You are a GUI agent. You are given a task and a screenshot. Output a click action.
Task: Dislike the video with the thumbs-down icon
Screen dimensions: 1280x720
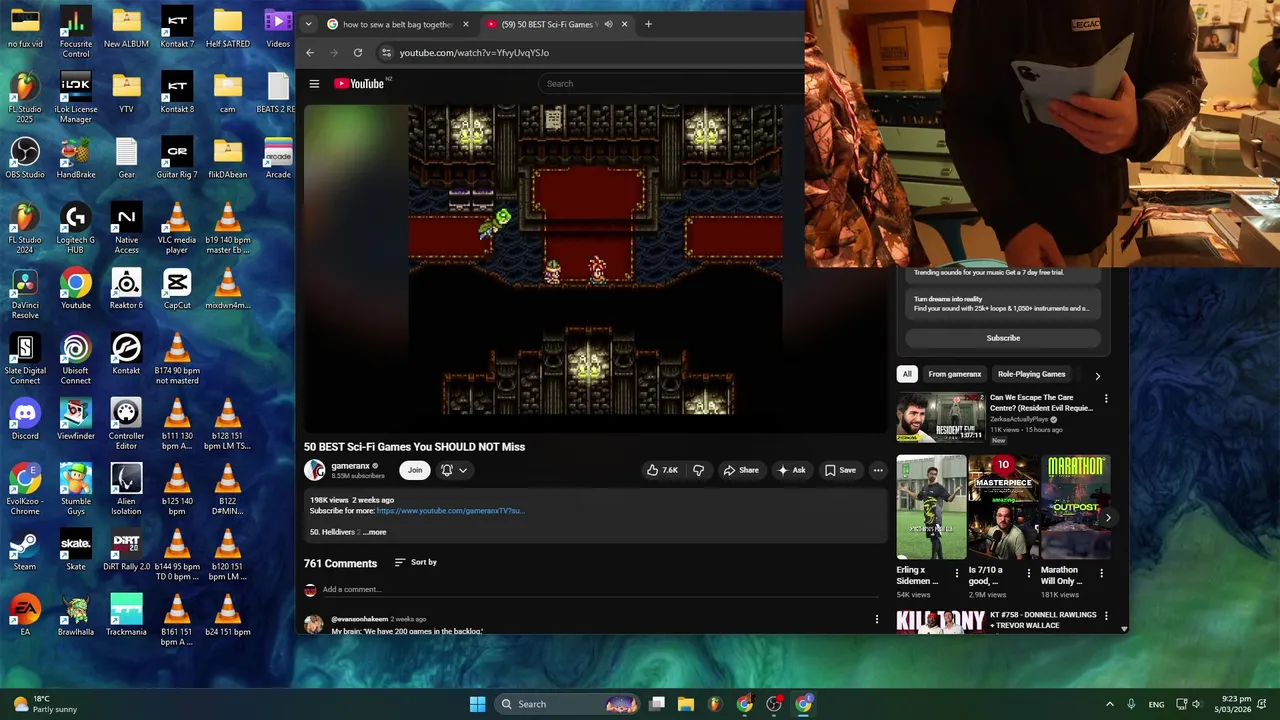click(x=698, y=470)
